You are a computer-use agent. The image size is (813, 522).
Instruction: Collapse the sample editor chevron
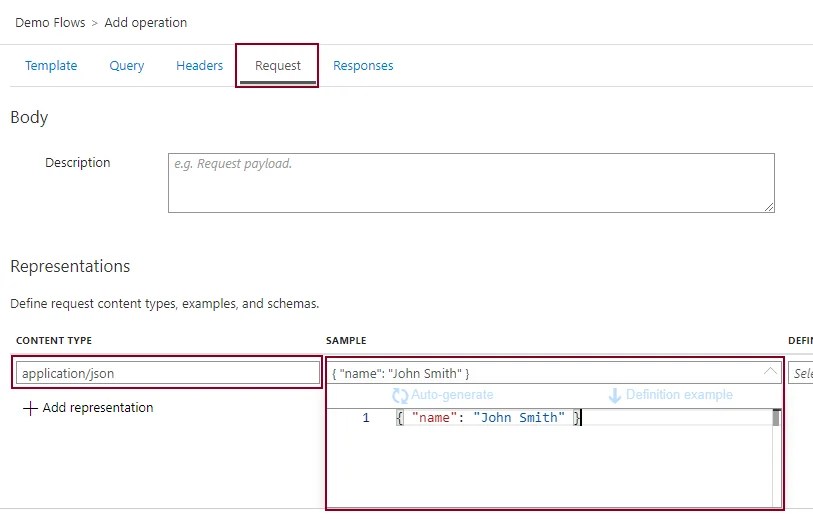[x=770, y=371]
